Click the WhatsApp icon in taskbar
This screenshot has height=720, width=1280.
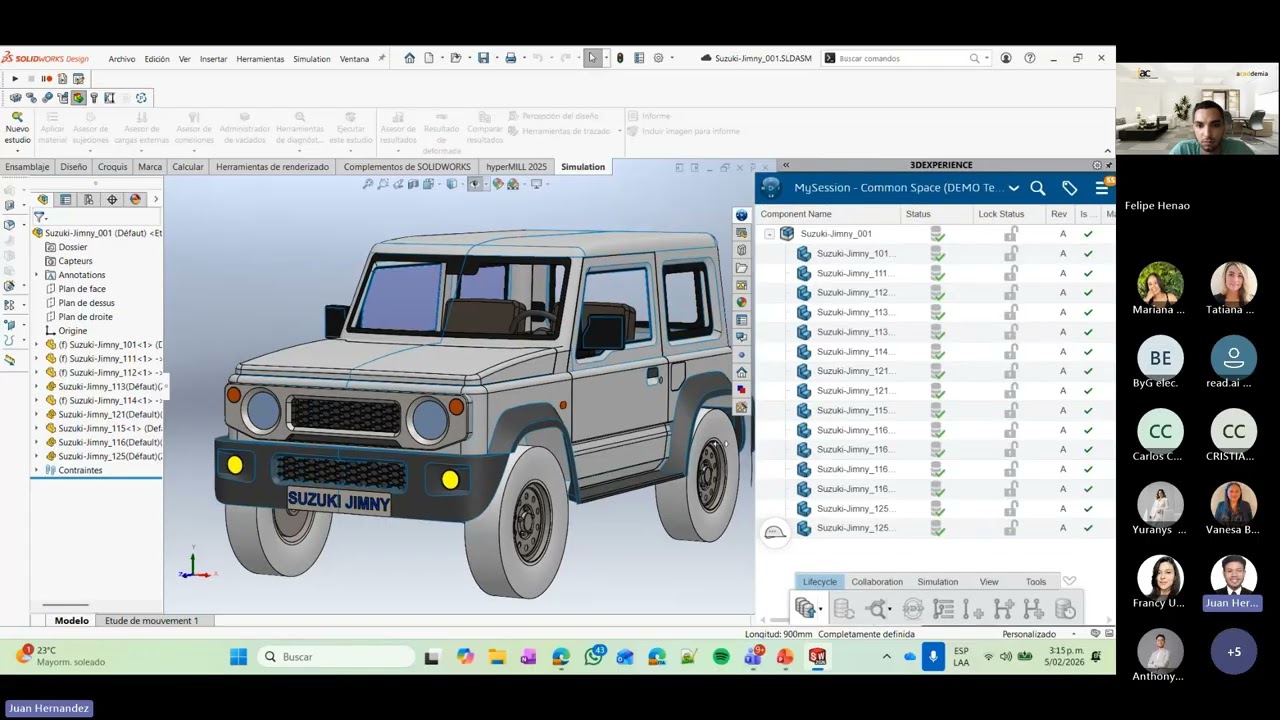pyautogui.click(x=594, y=657)
